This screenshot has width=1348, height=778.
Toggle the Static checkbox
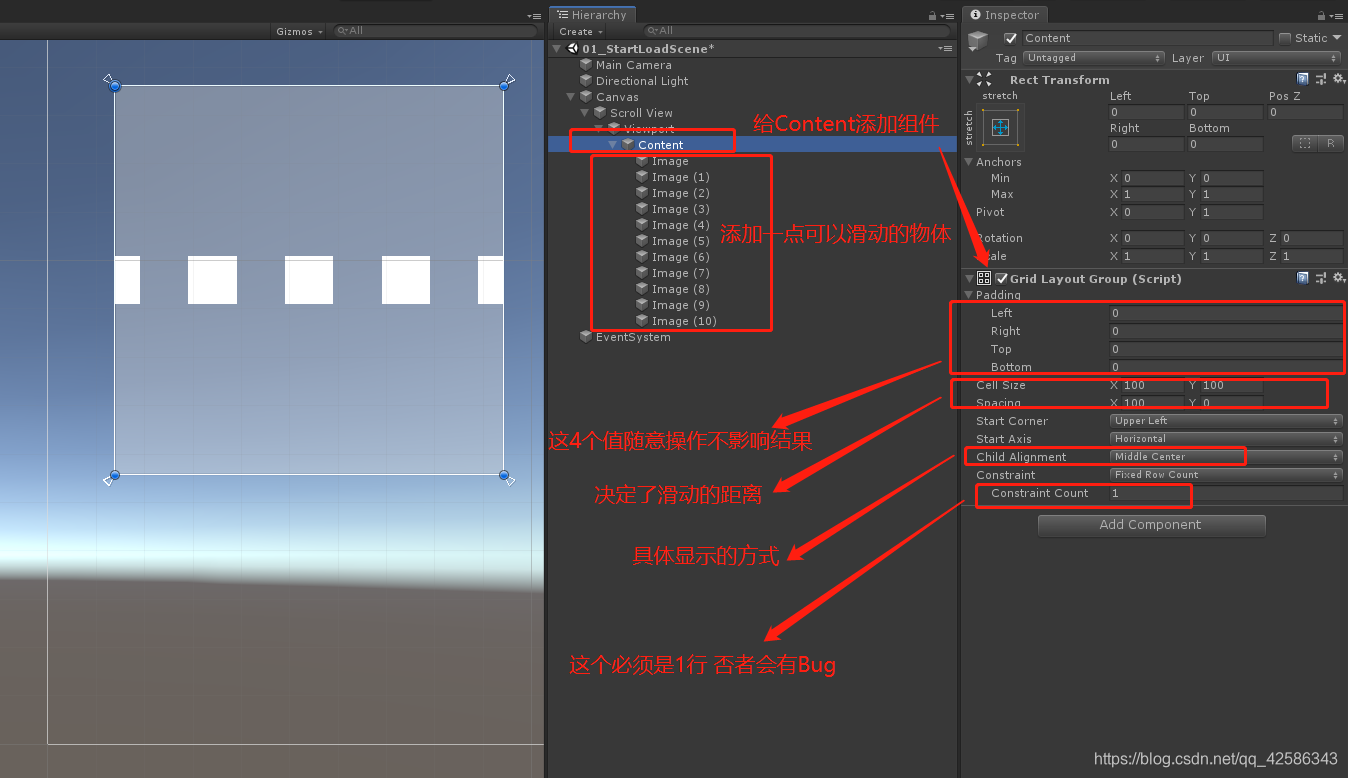point(1286,37)
